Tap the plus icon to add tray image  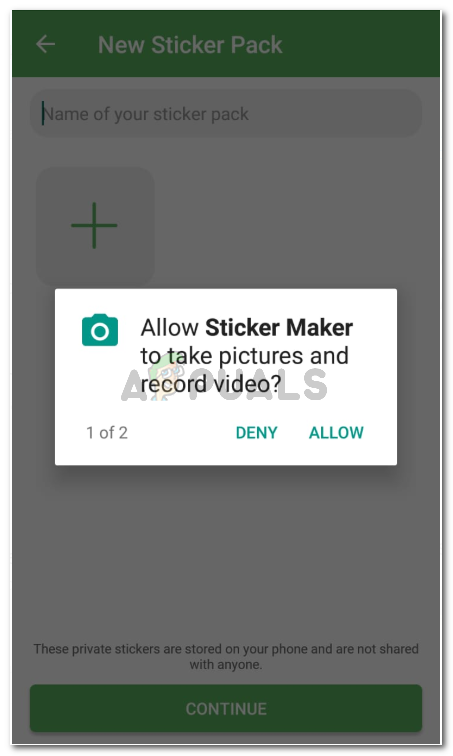coord(94,225)
